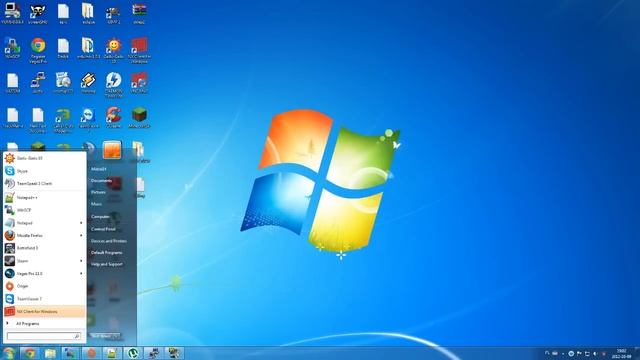The height and width of the screenshot is (360, 640).
Task: Open Notepad++ in the Start menu
Action: point(44,198)
